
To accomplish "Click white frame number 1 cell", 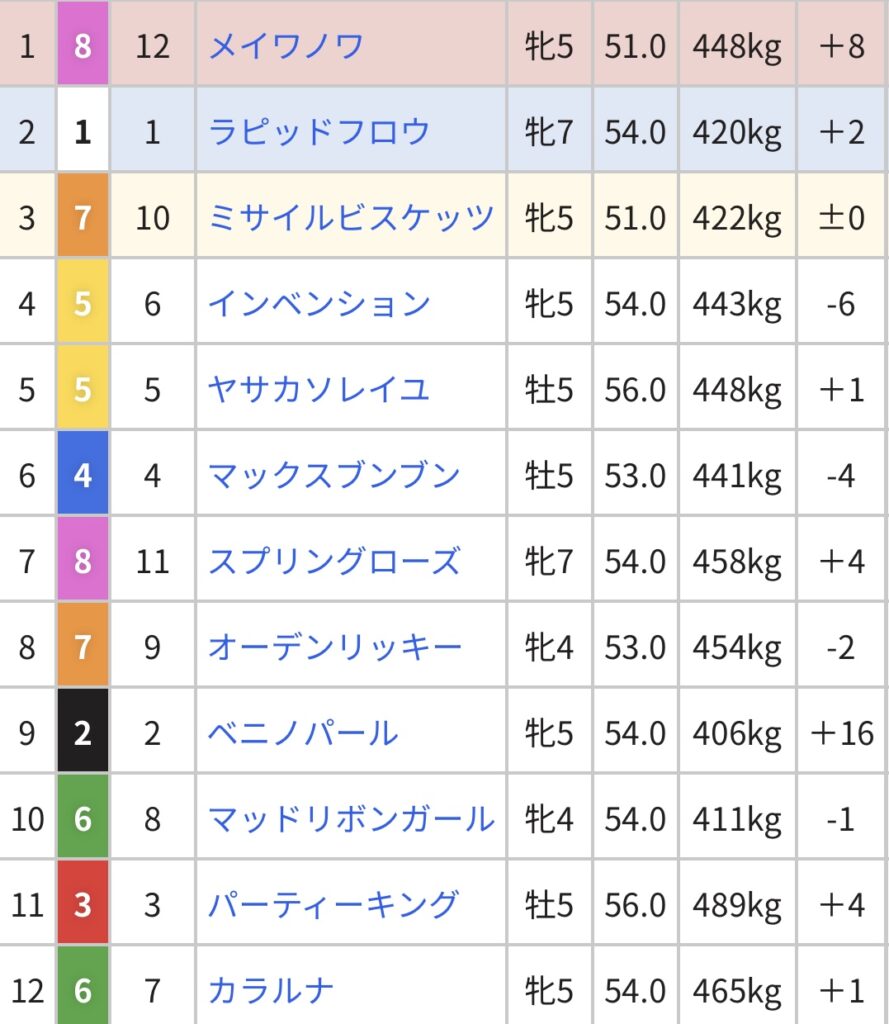I will click(x=83, y=131).
